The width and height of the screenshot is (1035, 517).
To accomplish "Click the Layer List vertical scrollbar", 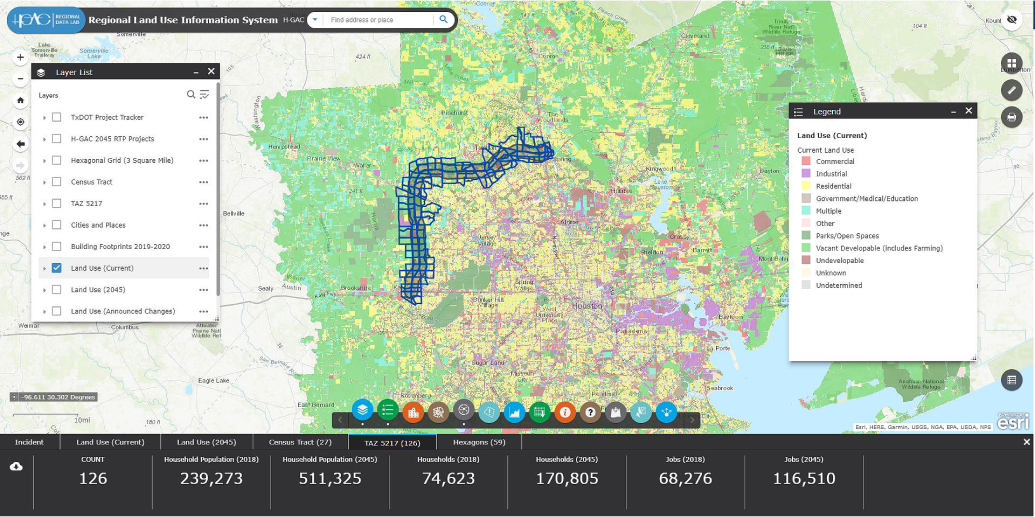I will point(218,191).
